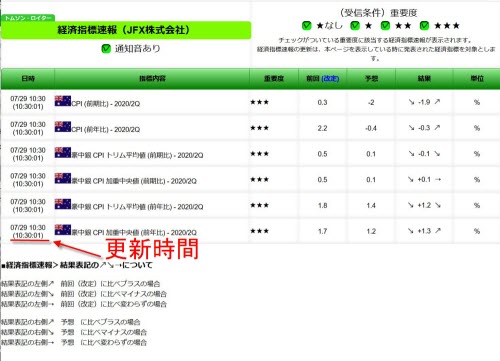500x361 pixels.
Task: Uncheck the ★なし importance checkbox
Action: pyautogui.click(x=306, y=25)
